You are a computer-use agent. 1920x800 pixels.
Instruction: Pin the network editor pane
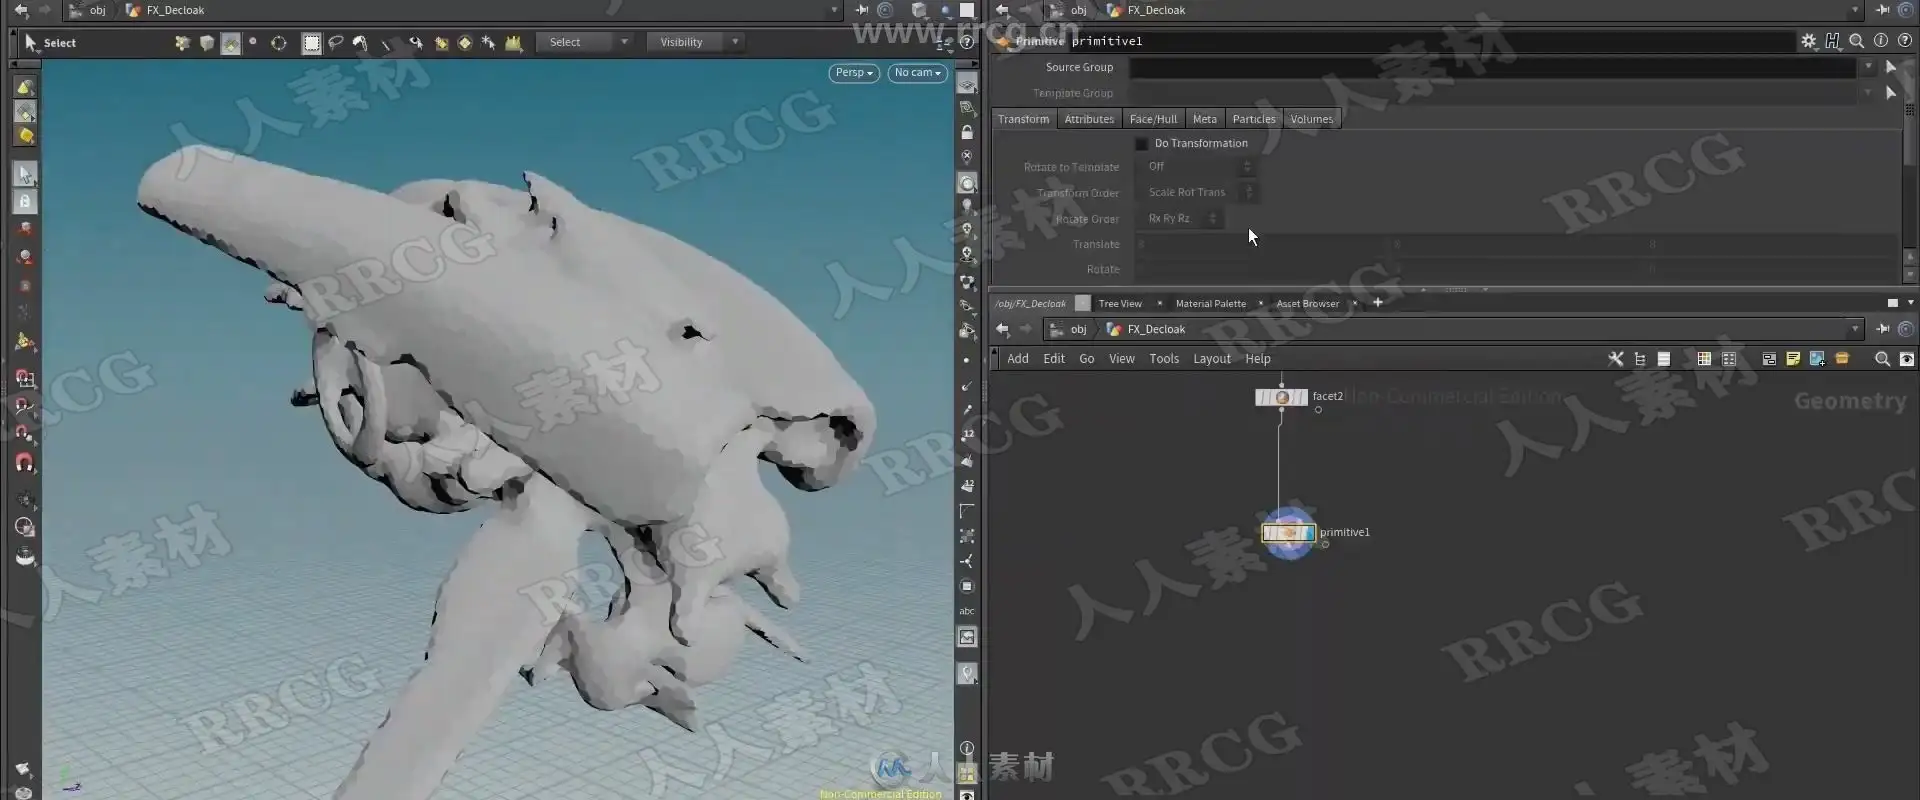pyautogui.click(x=1882, y=329)
